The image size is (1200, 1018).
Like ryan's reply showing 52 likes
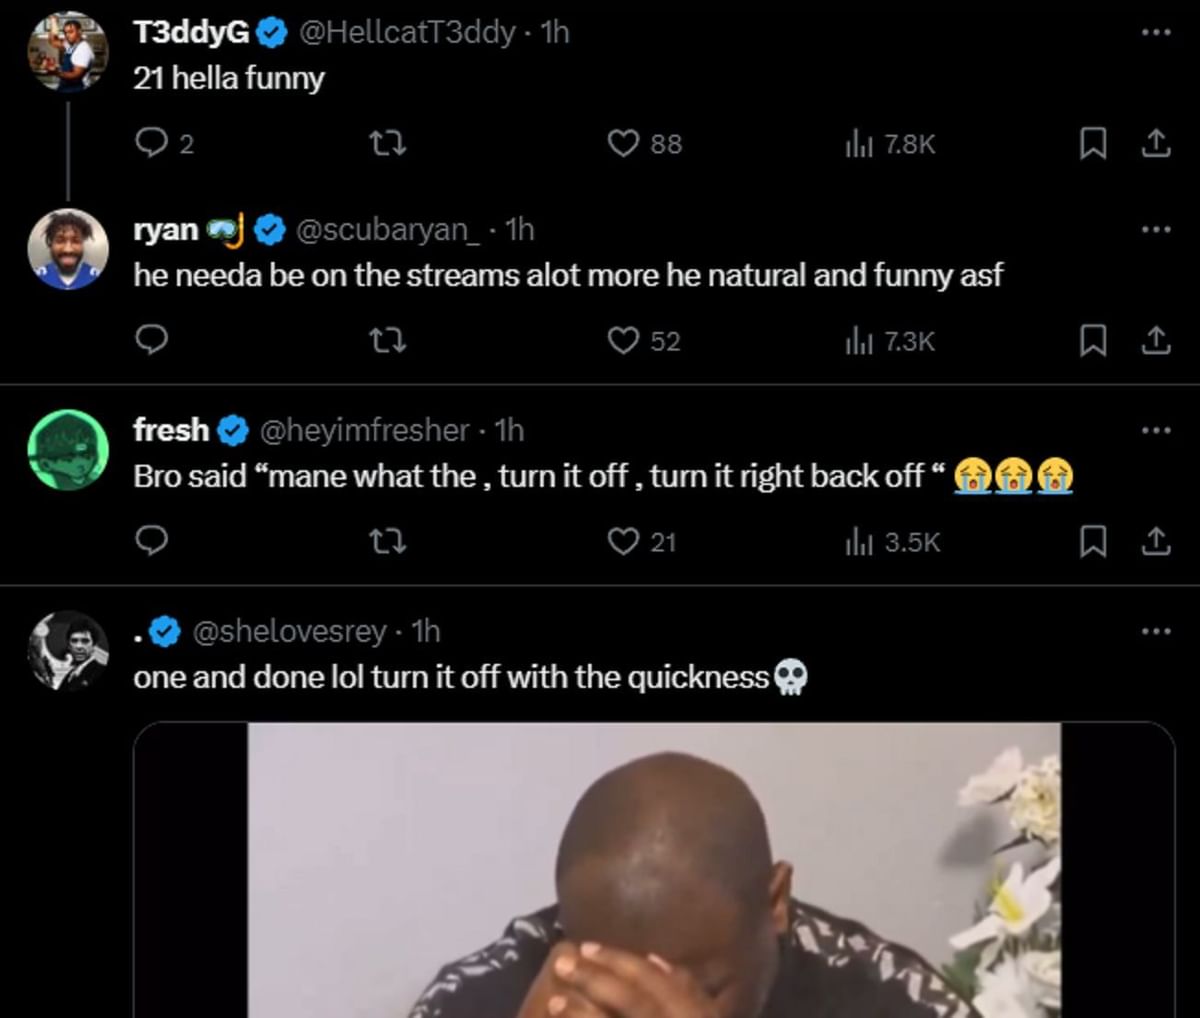pos(624,341)
